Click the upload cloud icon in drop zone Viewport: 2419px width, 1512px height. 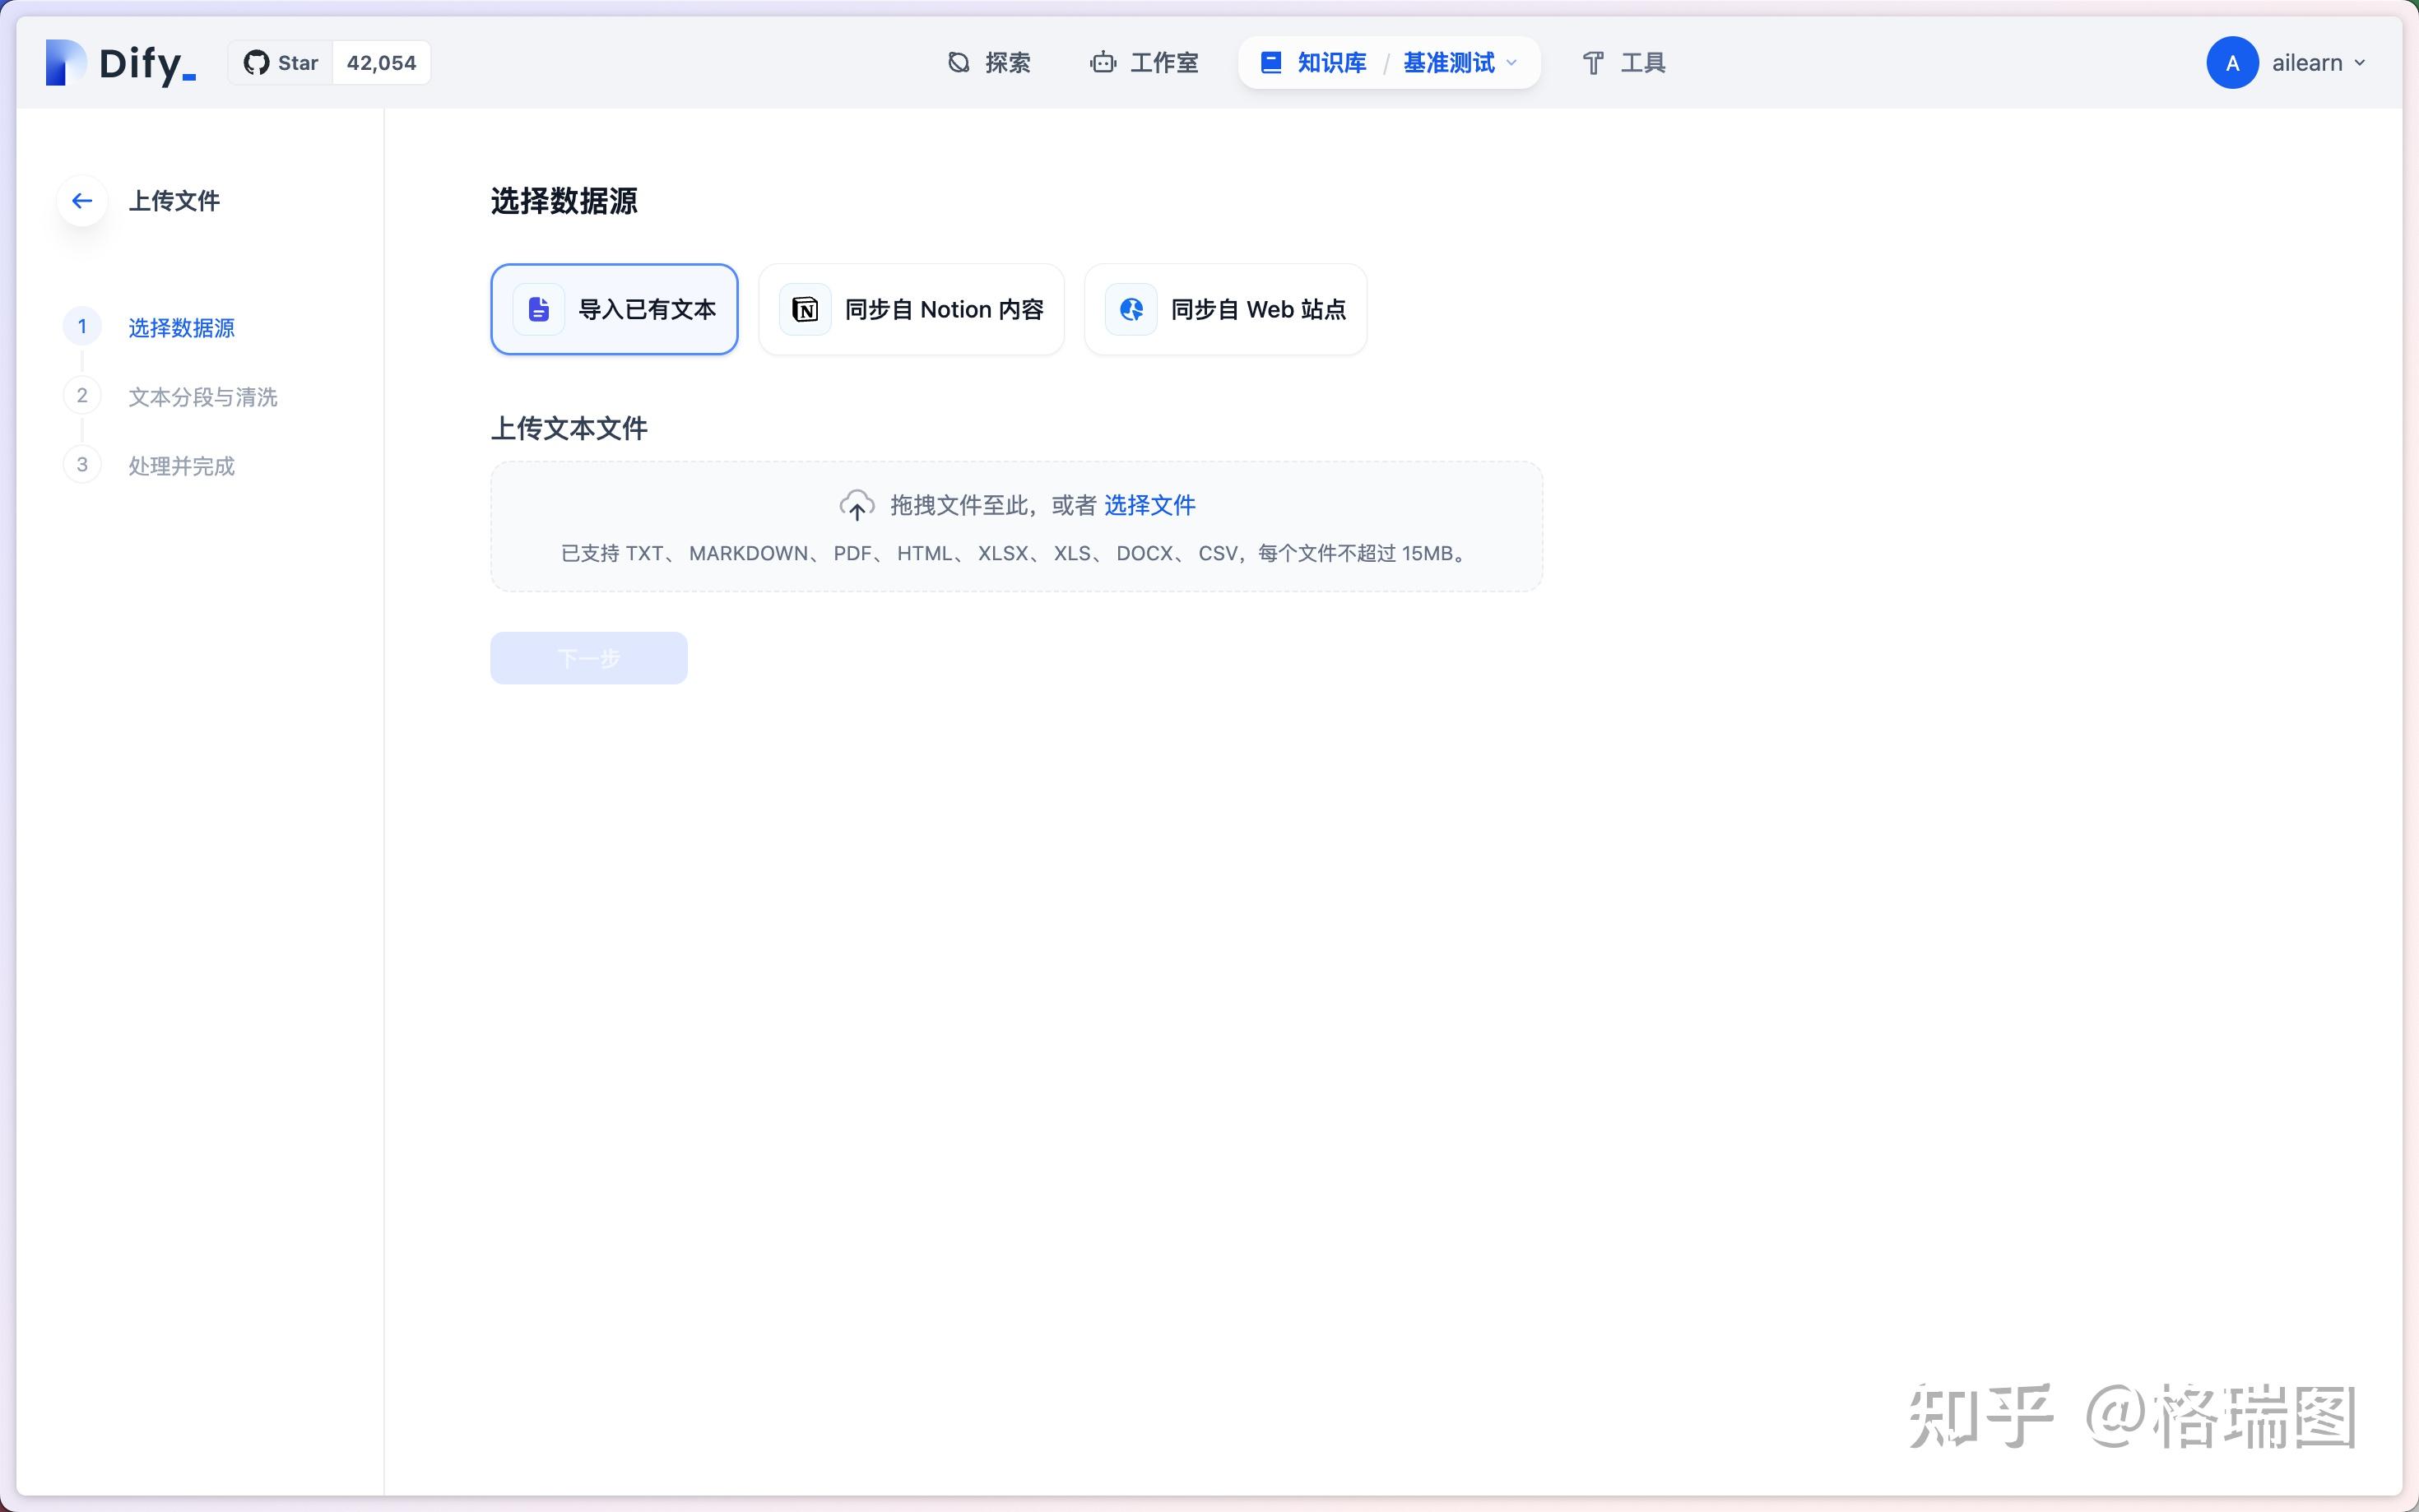tap(856, 505)
